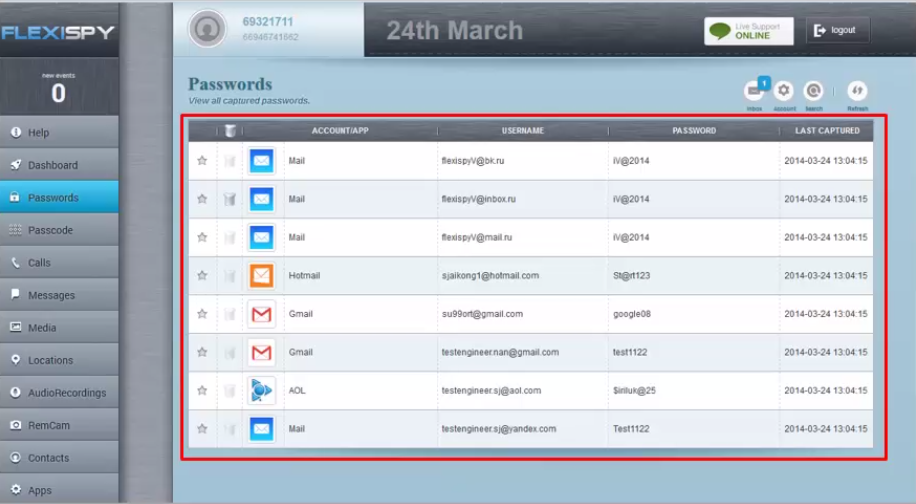Star the flexispyV@inbox.ru row

(x=202, y=199)
